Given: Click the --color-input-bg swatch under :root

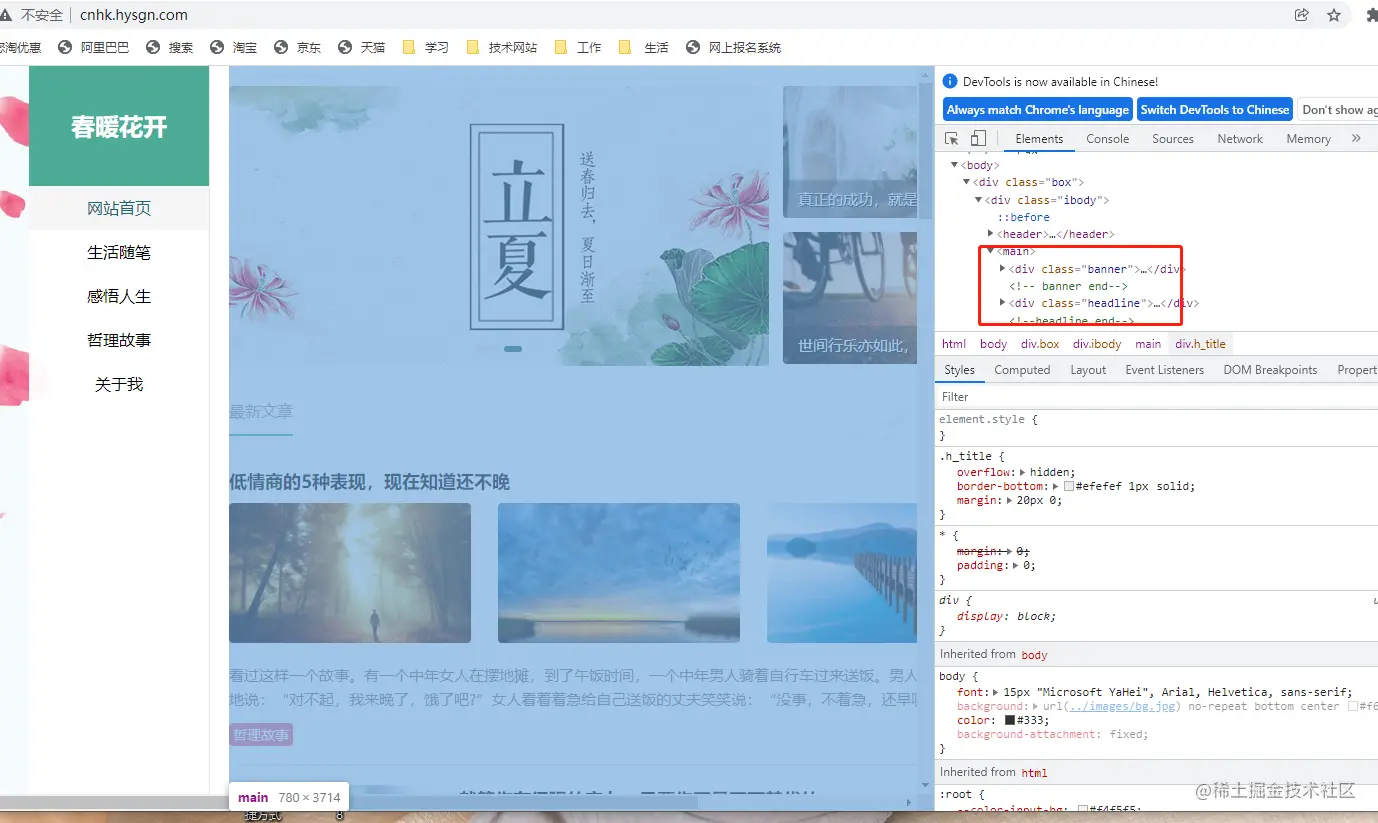Looking at the screenshot, I should click(x=1083, y=810).
